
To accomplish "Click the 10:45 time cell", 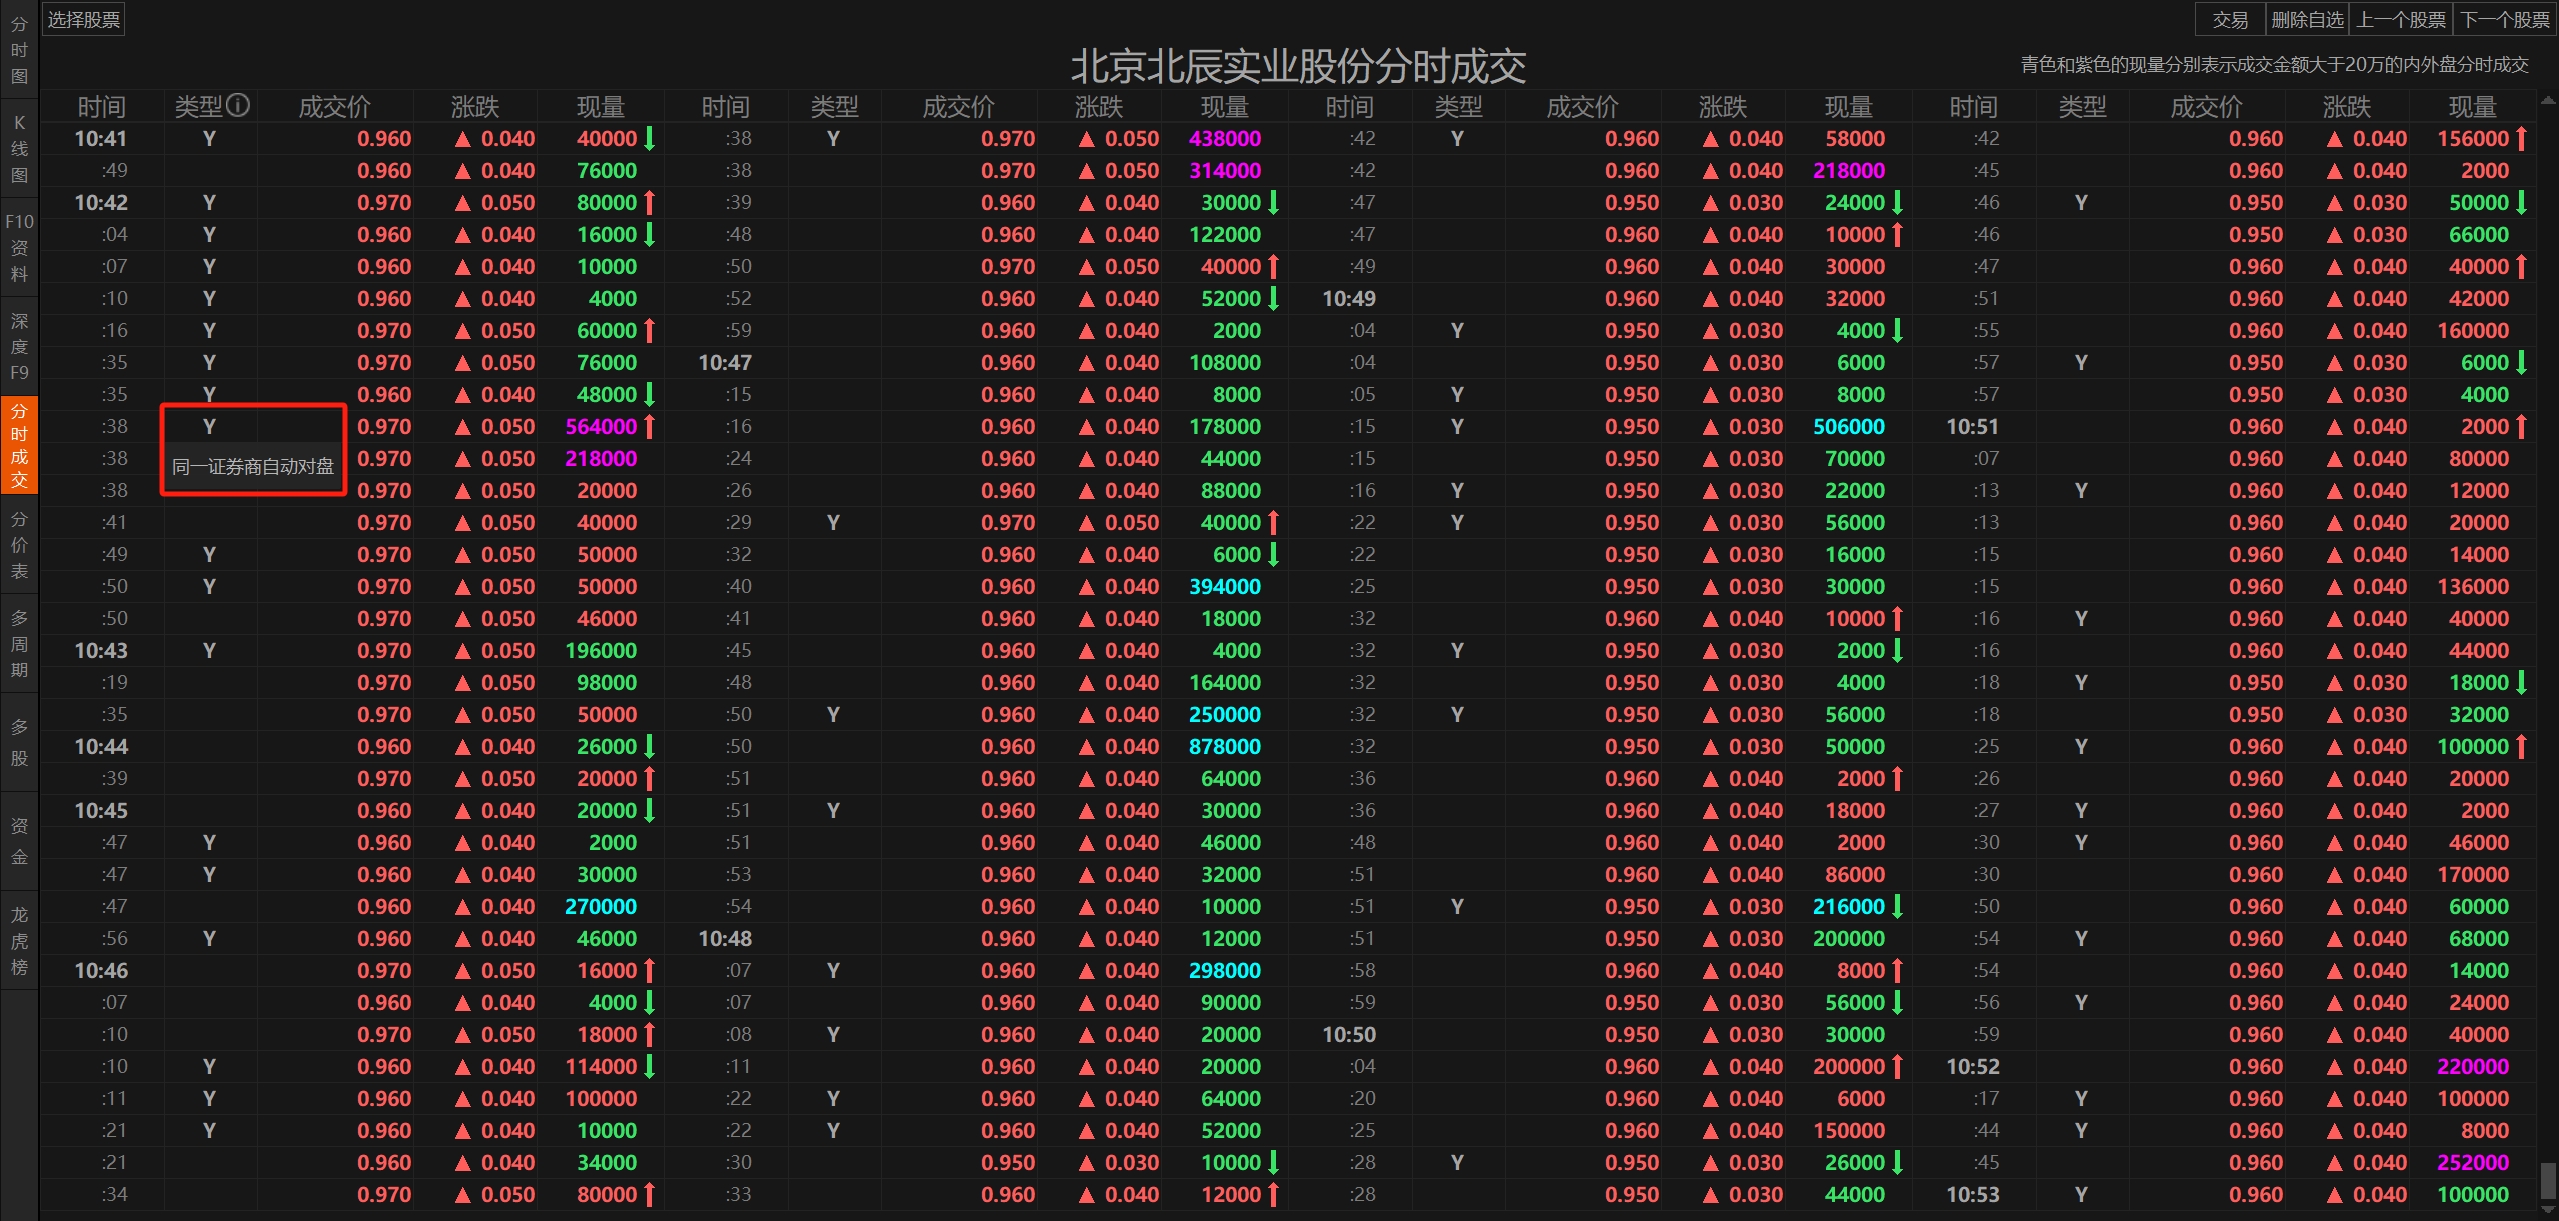I will coord(101,810).
